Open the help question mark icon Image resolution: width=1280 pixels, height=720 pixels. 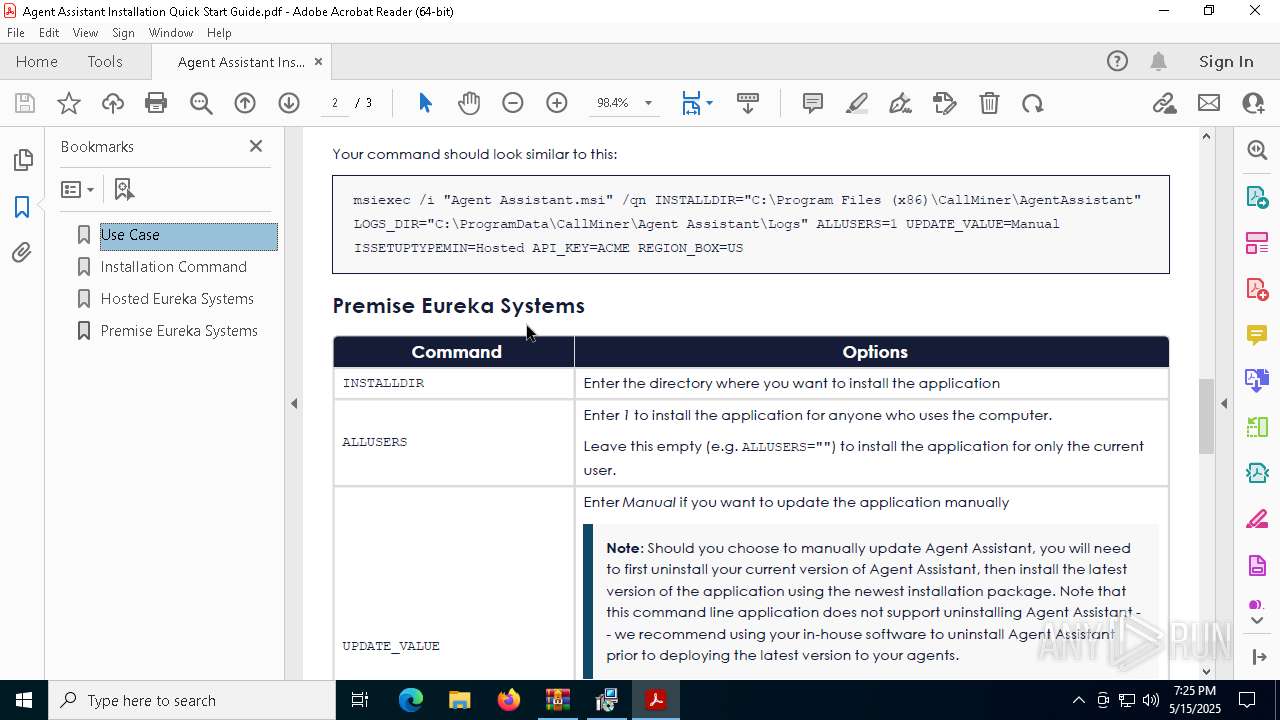pos(1117,62)
